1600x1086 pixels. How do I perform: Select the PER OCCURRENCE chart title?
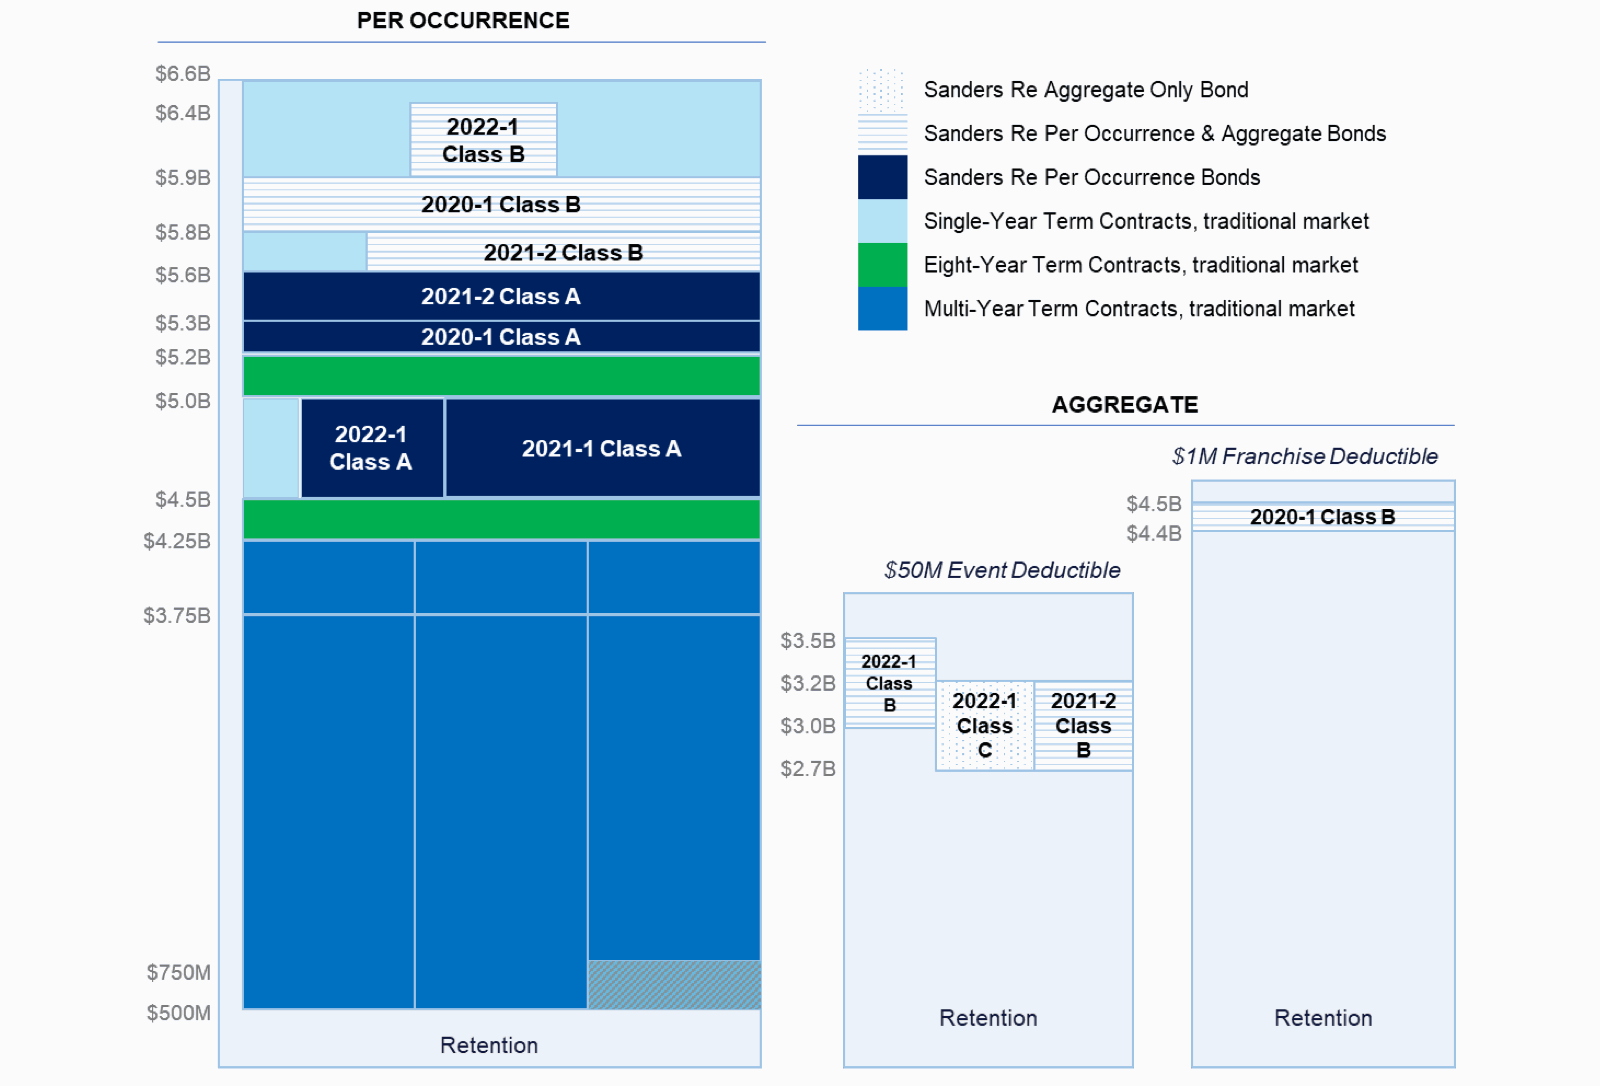click(461, 19)
